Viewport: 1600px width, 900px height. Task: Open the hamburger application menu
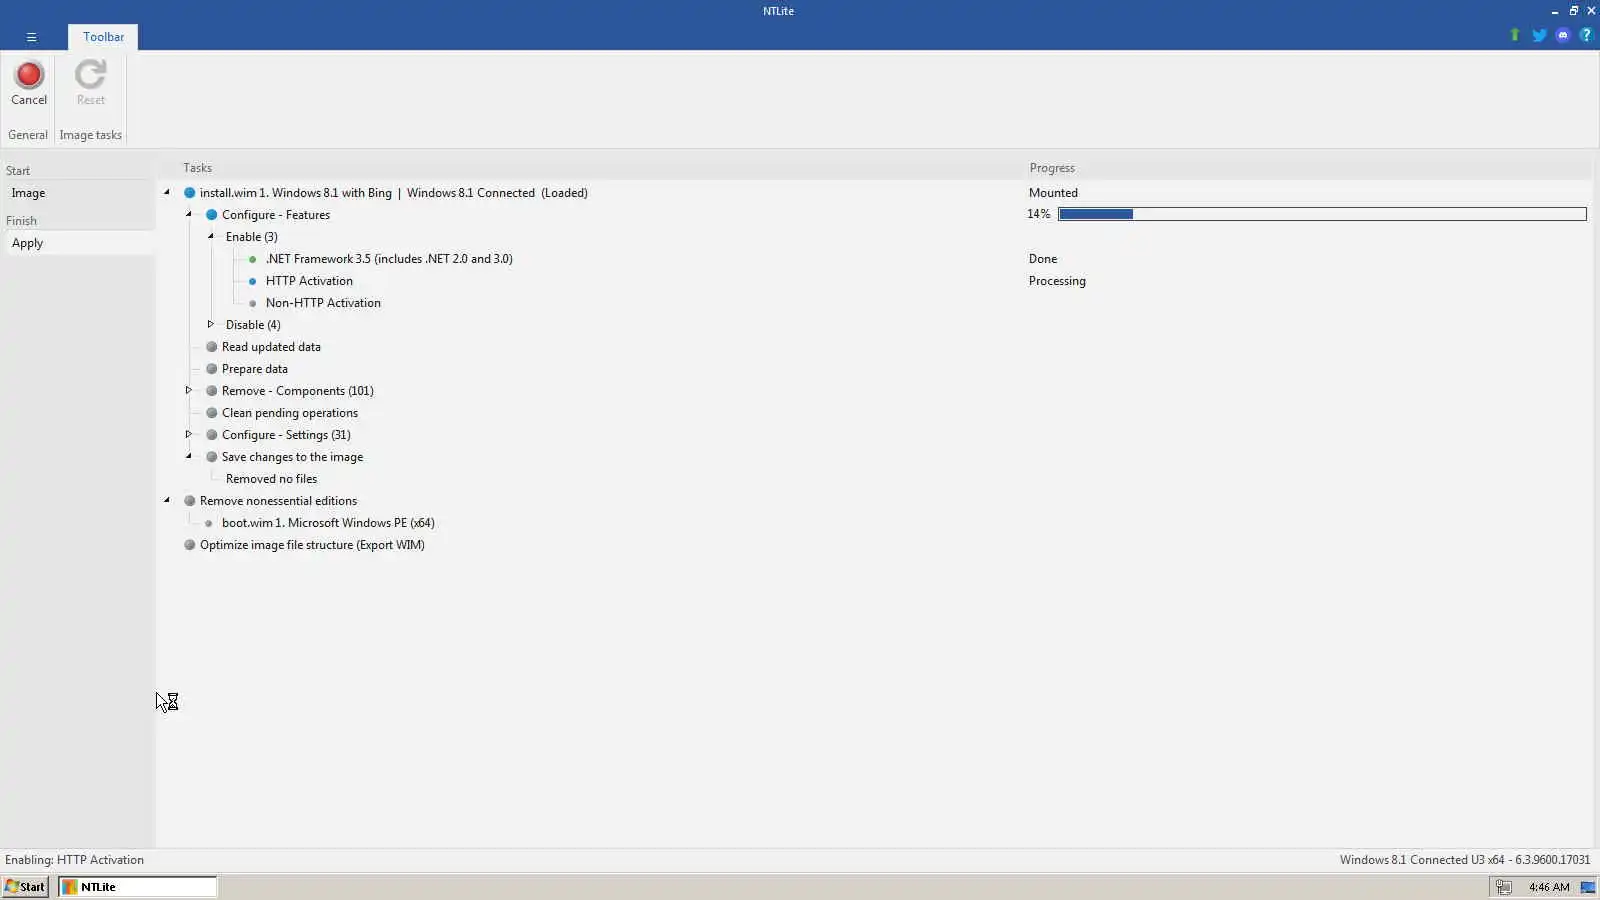31,37
